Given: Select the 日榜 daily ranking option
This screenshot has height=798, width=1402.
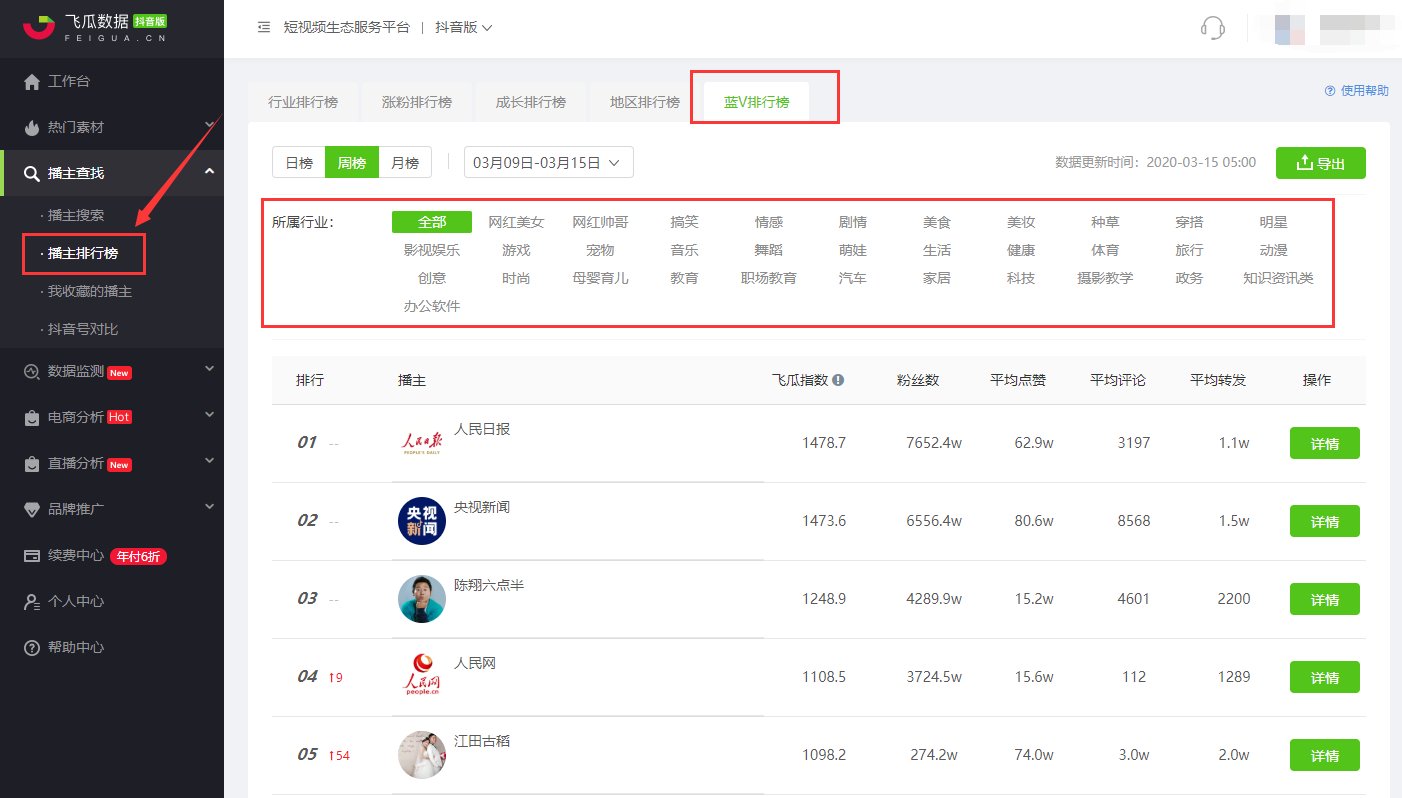Looking at the screenshot, I should 299,163.
